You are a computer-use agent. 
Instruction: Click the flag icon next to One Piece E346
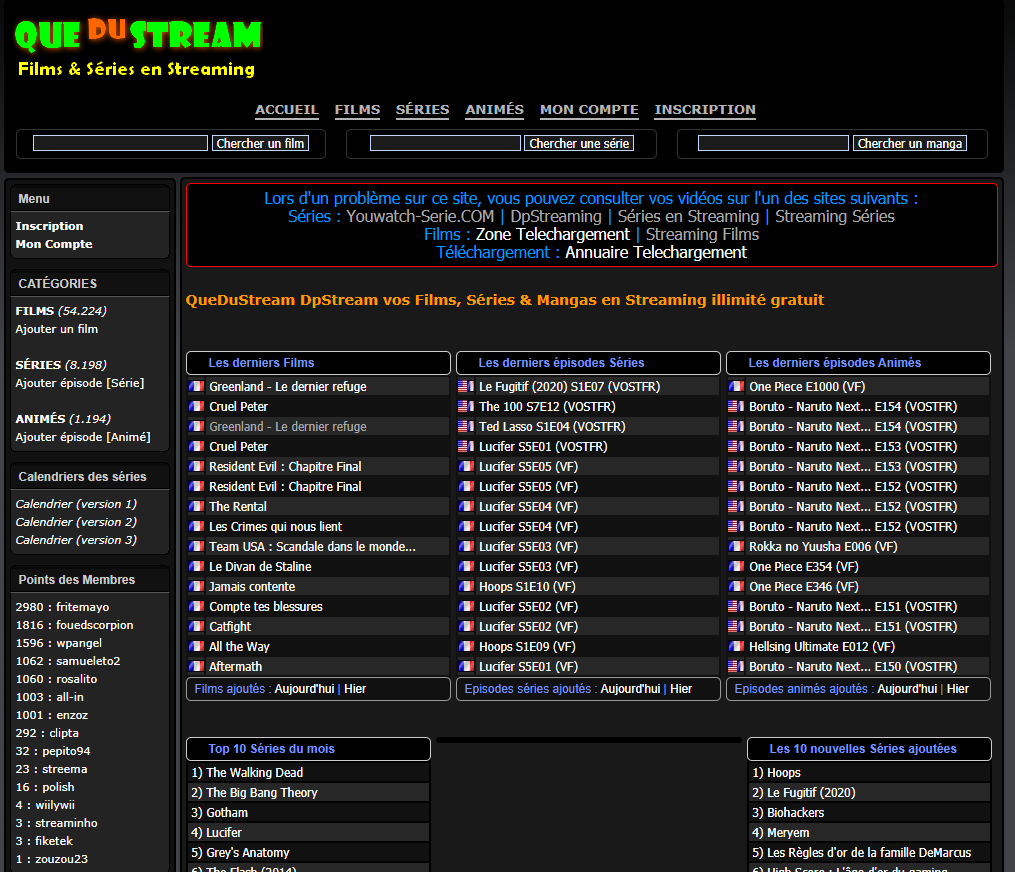point(736,587)
